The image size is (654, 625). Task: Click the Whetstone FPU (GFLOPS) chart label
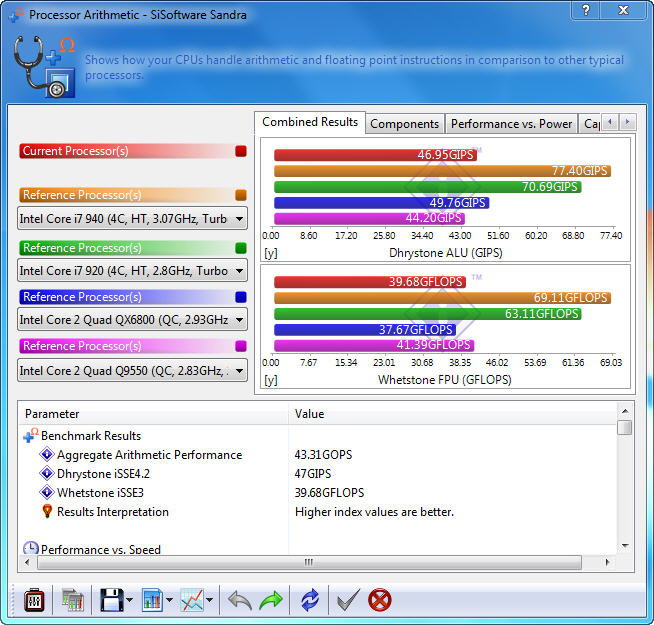point(445,380)
